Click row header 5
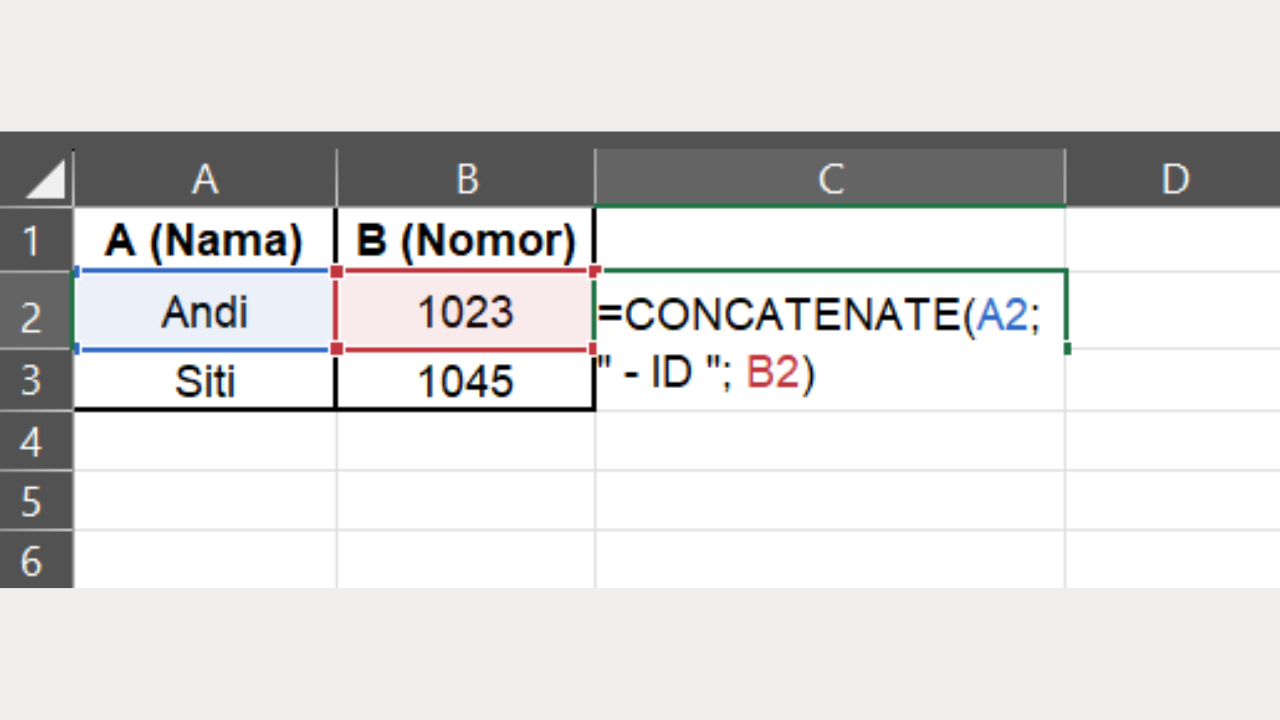The height and width of the screenshot is (720, 1280). coord(37,501)
